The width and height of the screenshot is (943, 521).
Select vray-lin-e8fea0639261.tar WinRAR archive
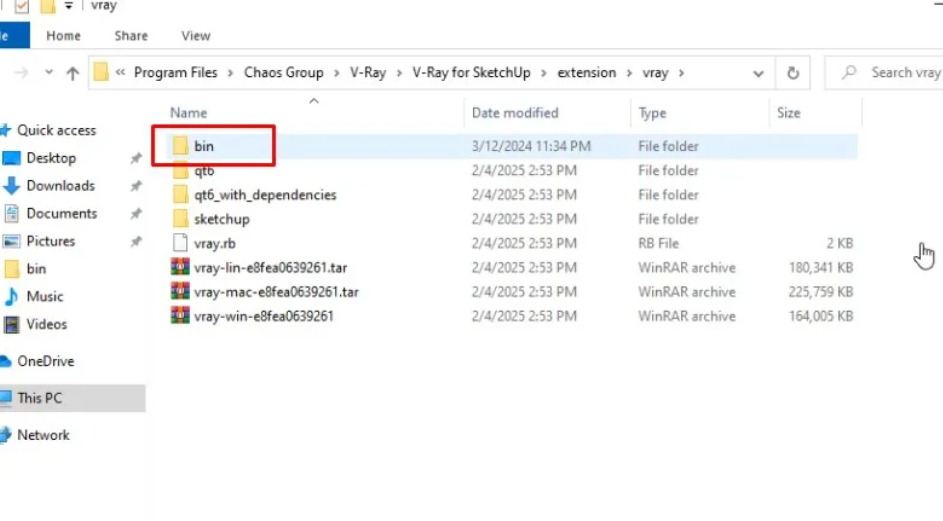pos(270,268)
